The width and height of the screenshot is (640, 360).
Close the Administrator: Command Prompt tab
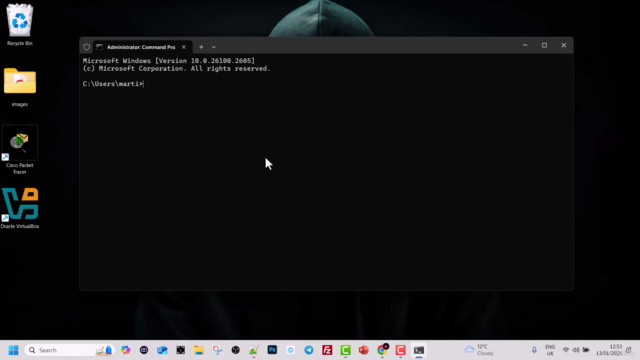184,47
